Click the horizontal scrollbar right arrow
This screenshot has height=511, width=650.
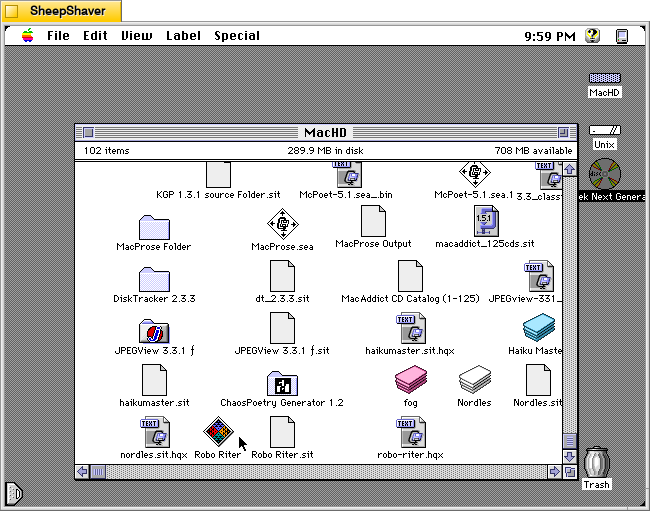554,472
